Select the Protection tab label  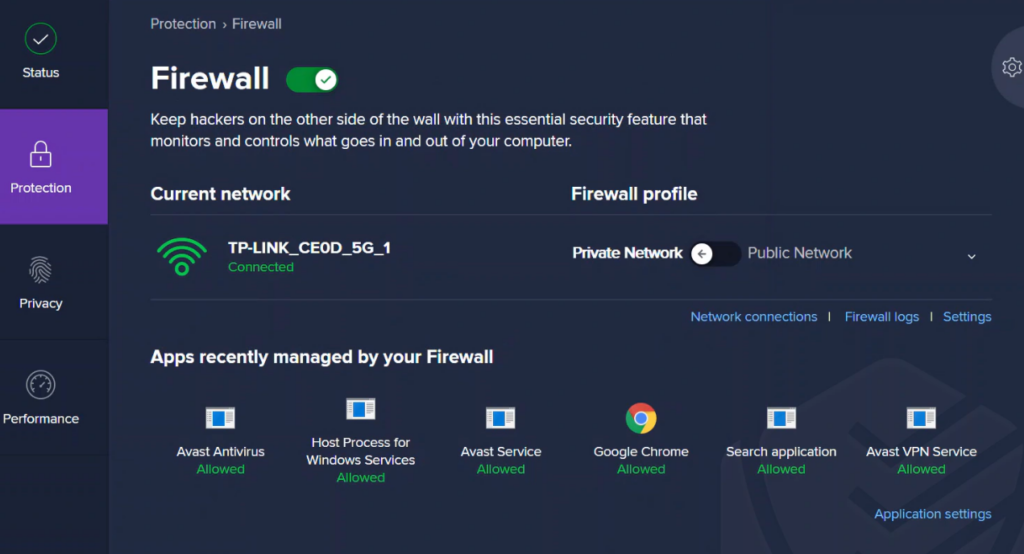click(x=40, y=188)
